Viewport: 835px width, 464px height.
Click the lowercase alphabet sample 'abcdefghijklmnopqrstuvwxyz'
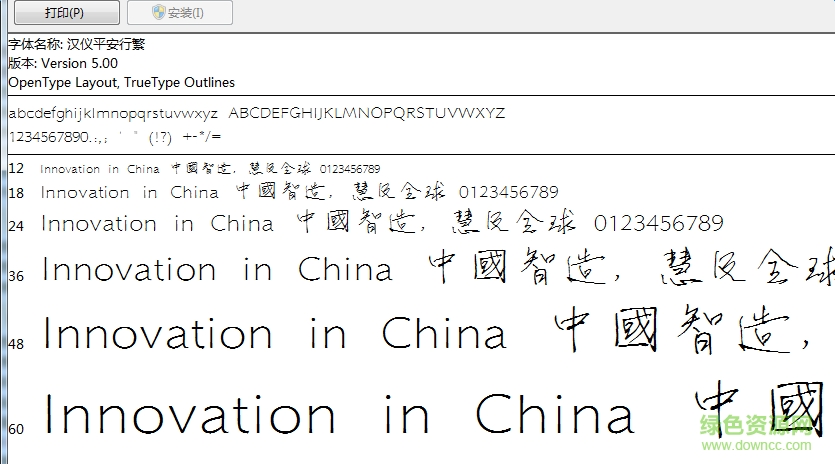pyautogui.click(x=113, y=113)
